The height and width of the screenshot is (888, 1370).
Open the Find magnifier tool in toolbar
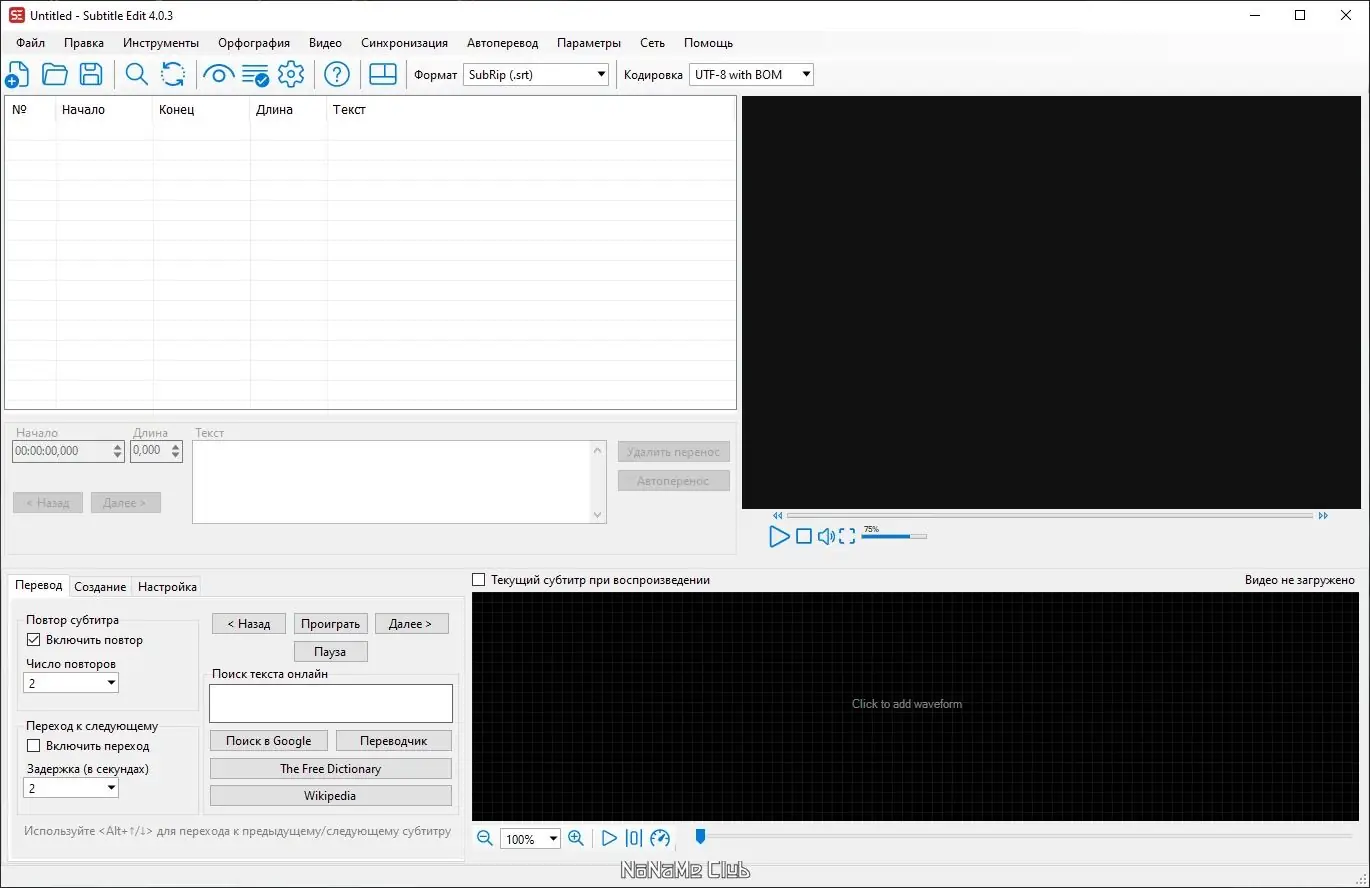(136, 74)
